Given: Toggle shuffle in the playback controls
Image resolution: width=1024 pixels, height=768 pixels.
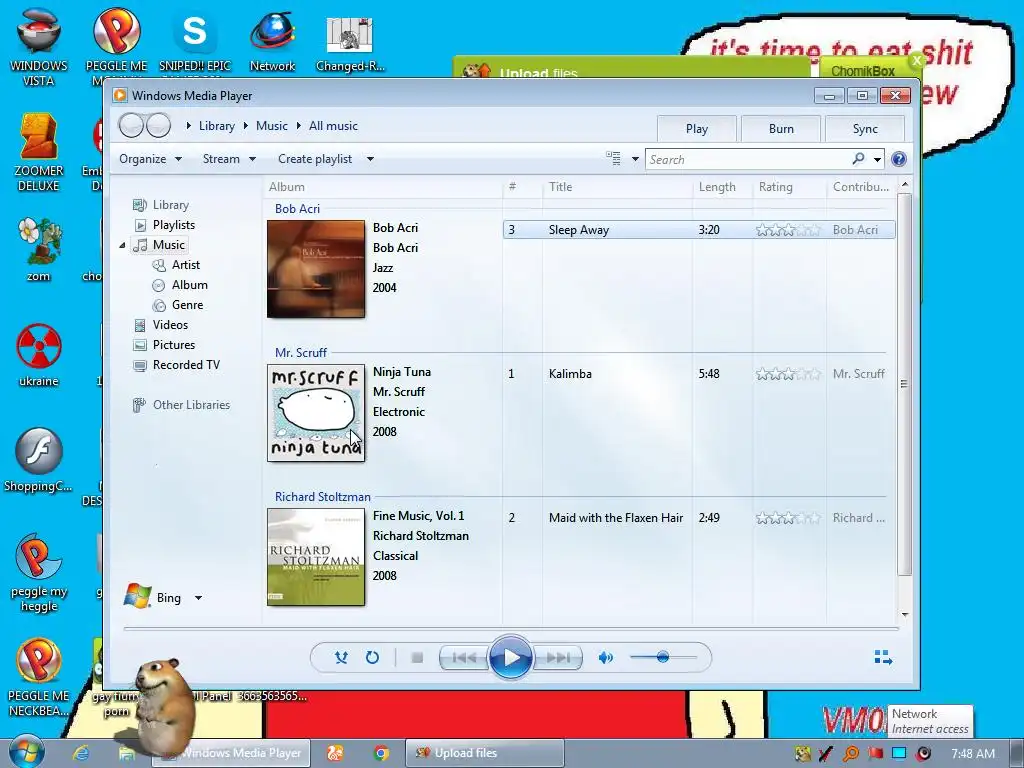Looking at the screenshot, I should (x=341, y=658).
